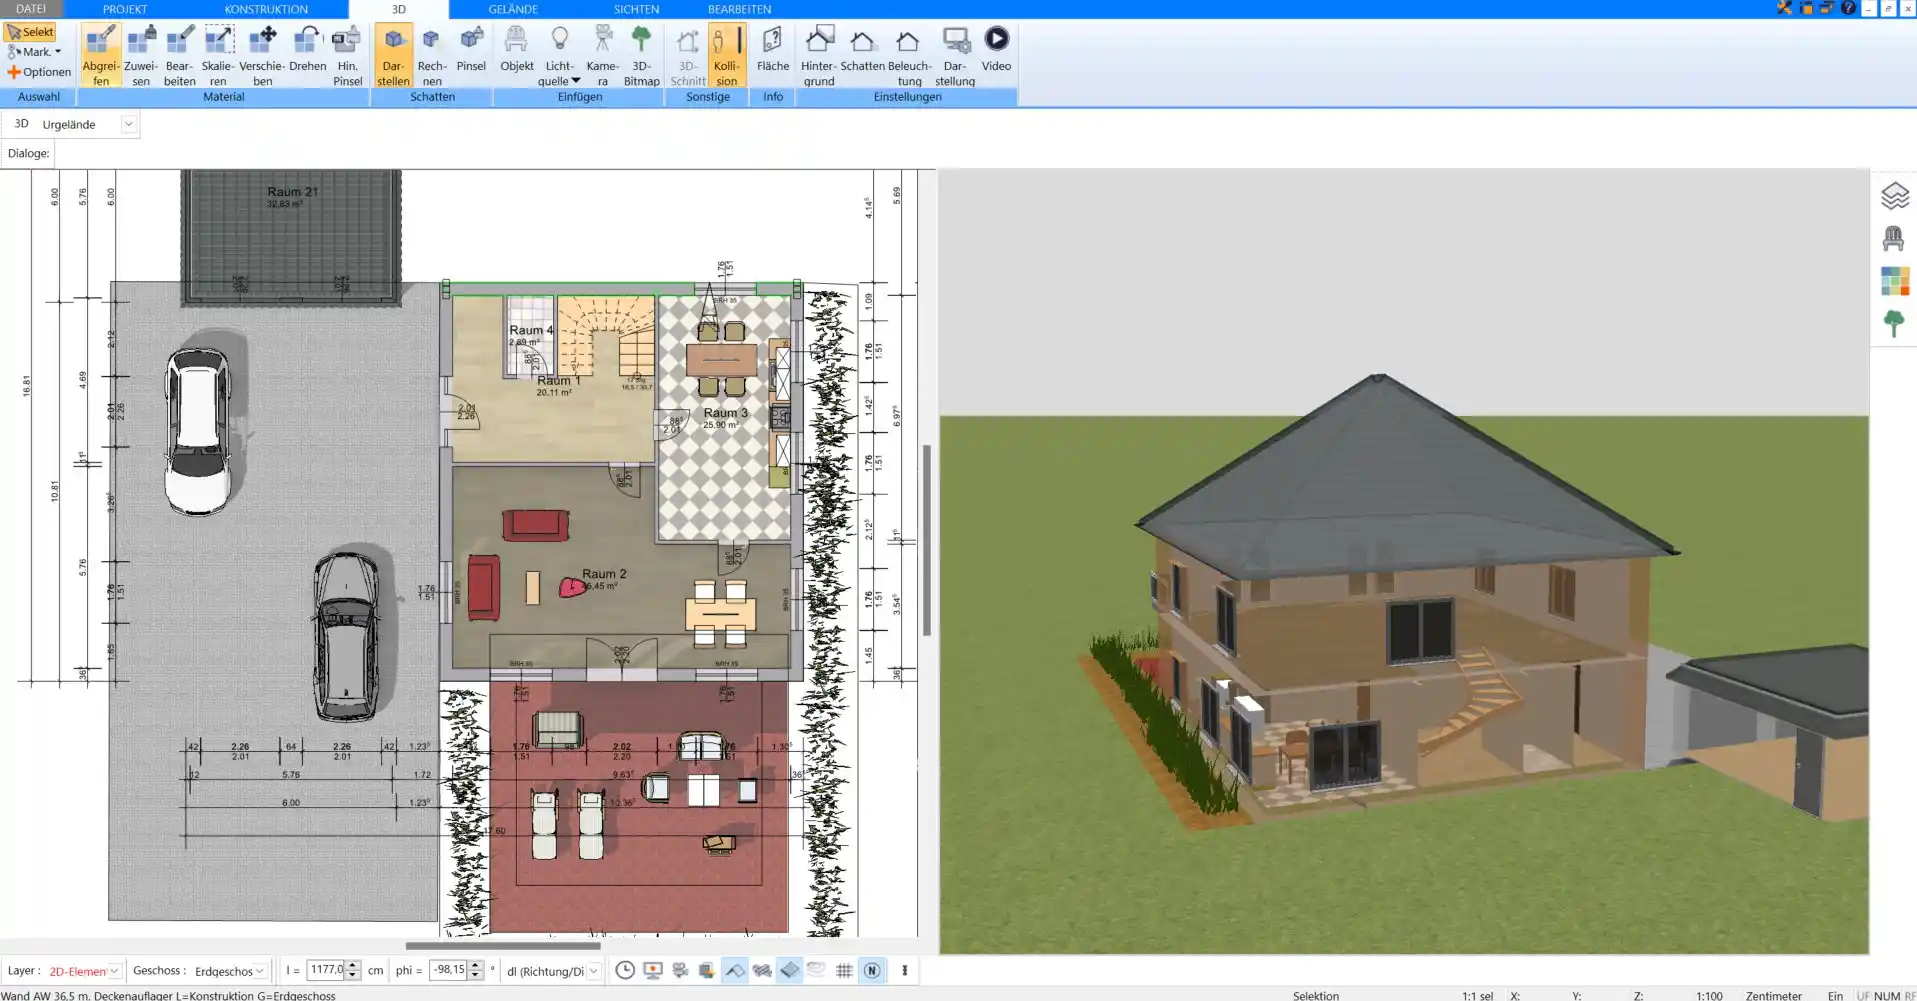Click the hatched surface icon in bottom toolbar
The image size is (1917, 1001).
(x=762, y=970)
